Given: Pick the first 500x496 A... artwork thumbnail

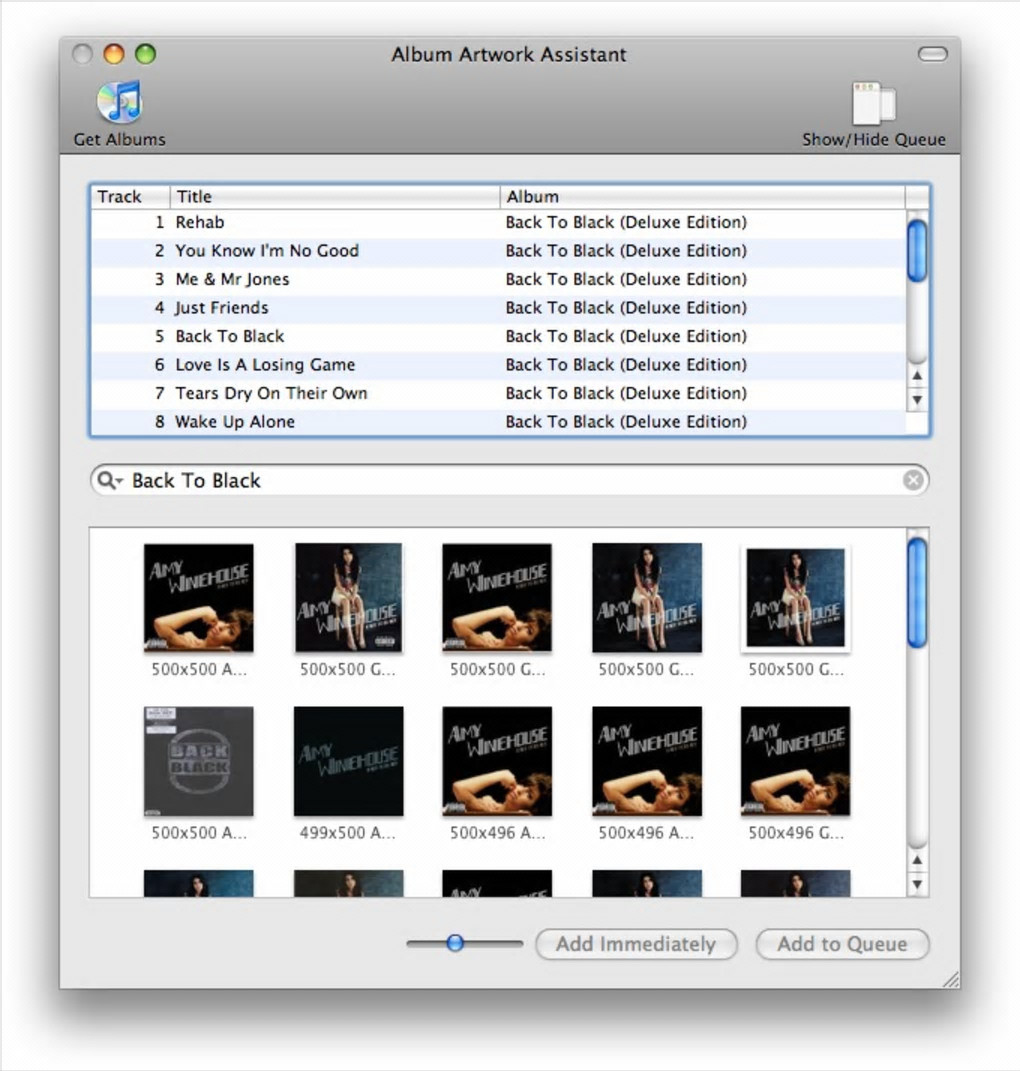Looking at the screenshot, I should click(497, 761).
